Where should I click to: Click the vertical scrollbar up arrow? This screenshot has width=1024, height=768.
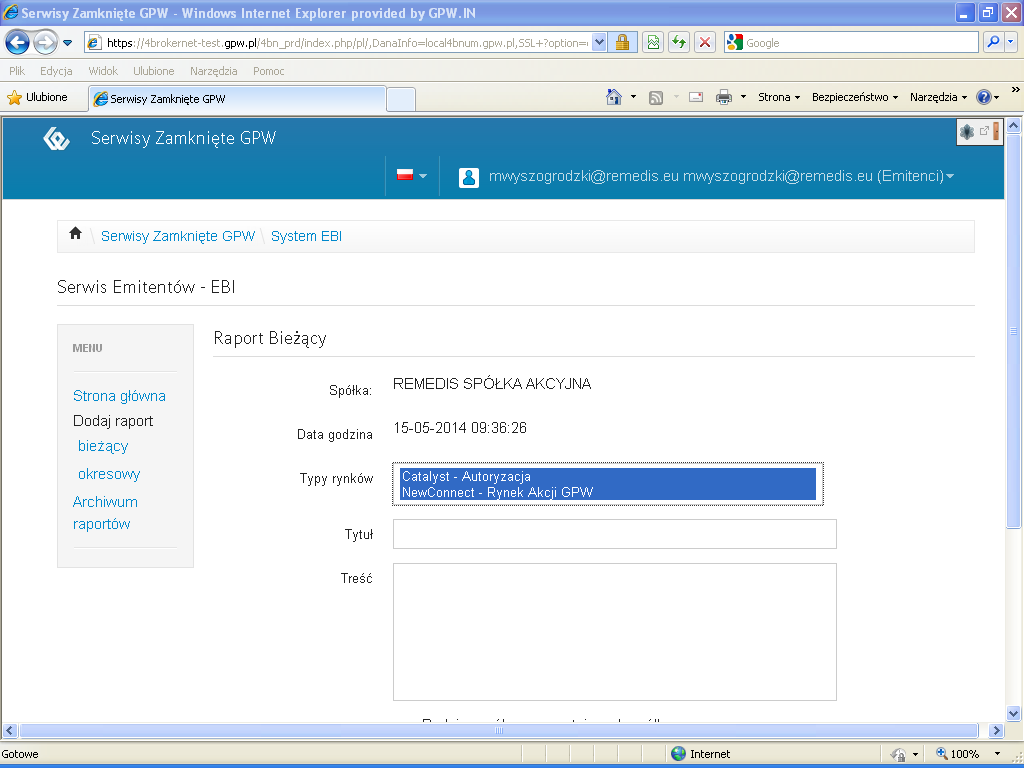pyautogui.click(x=1014, y=125)
